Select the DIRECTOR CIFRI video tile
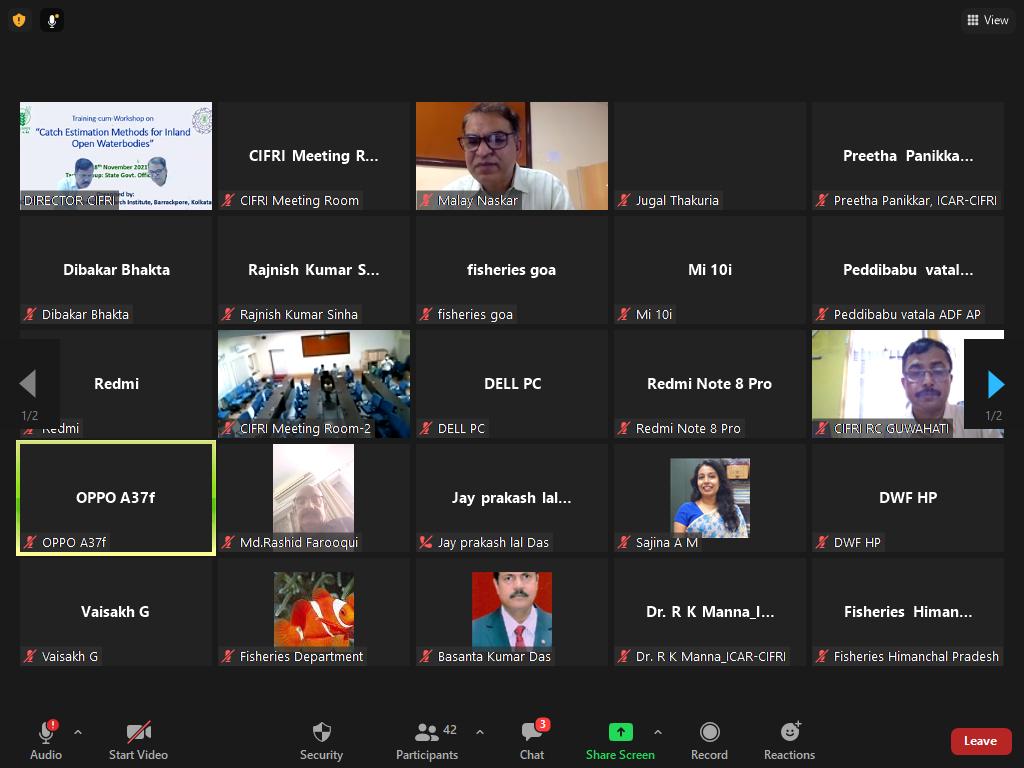Viewport: 1024px width, 768px height. 116,155
